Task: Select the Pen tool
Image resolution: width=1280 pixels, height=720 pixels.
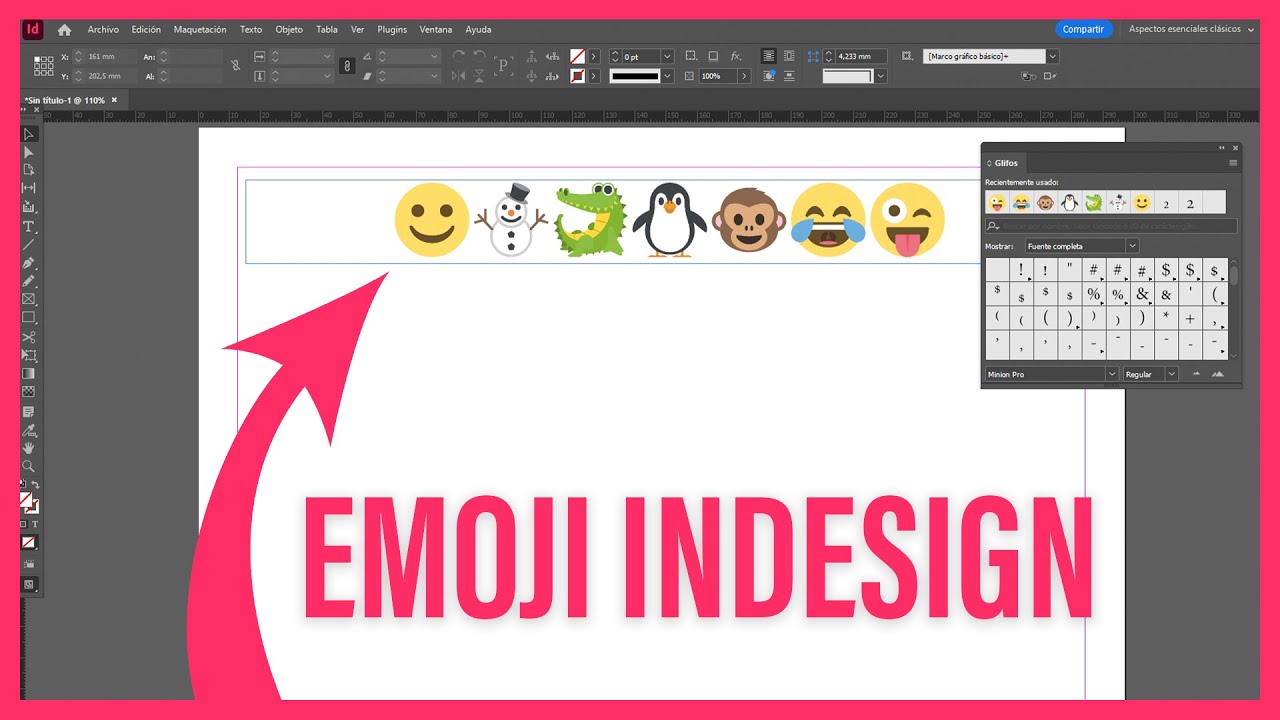Action: (x=29, y=263)
